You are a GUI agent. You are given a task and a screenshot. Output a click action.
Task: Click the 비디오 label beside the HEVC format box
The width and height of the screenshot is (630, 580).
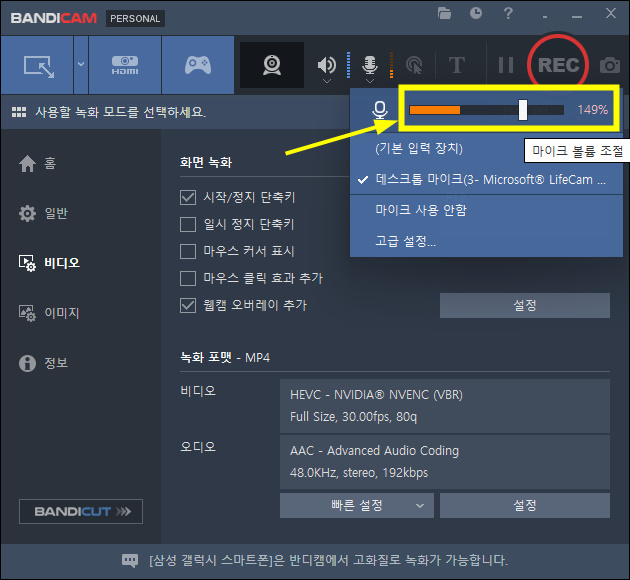(198, 391)
